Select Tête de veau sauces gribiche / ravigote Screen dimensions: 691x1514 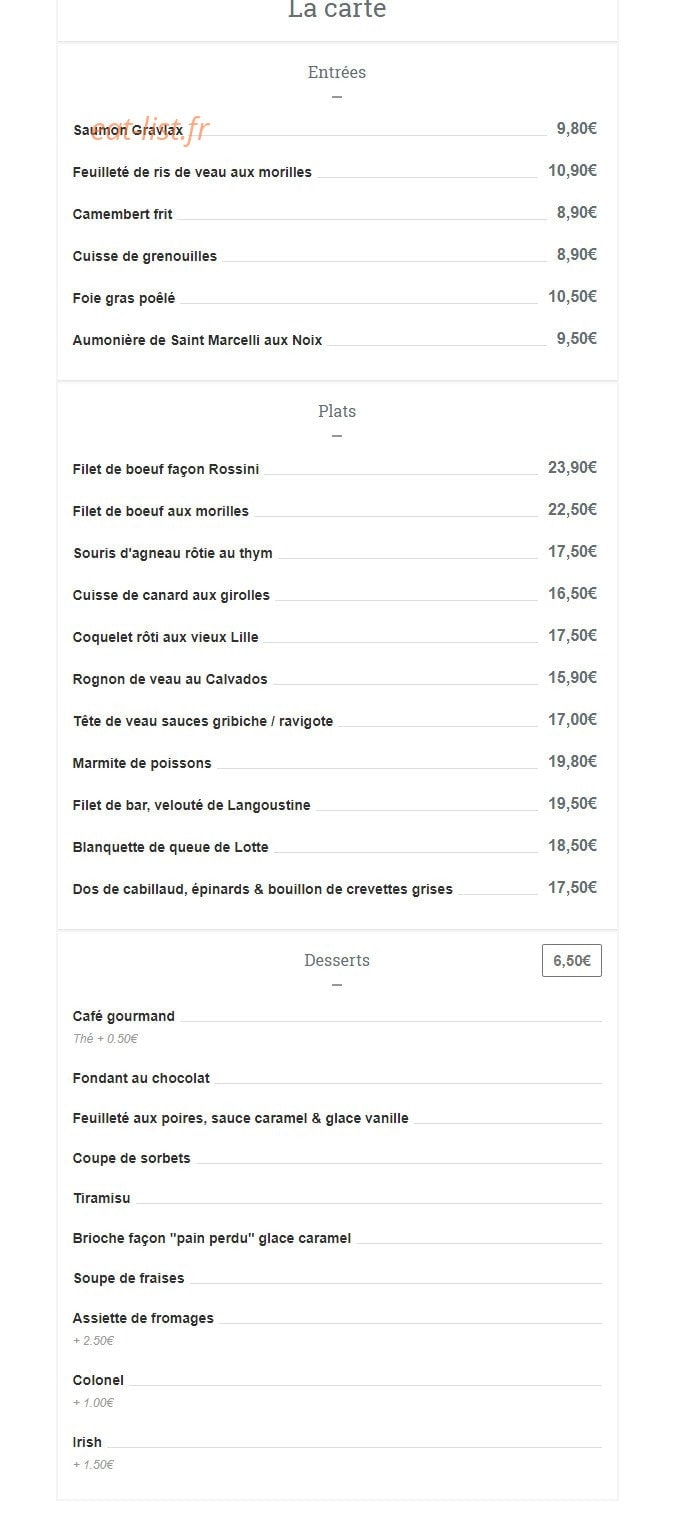(x=203, y=721)
